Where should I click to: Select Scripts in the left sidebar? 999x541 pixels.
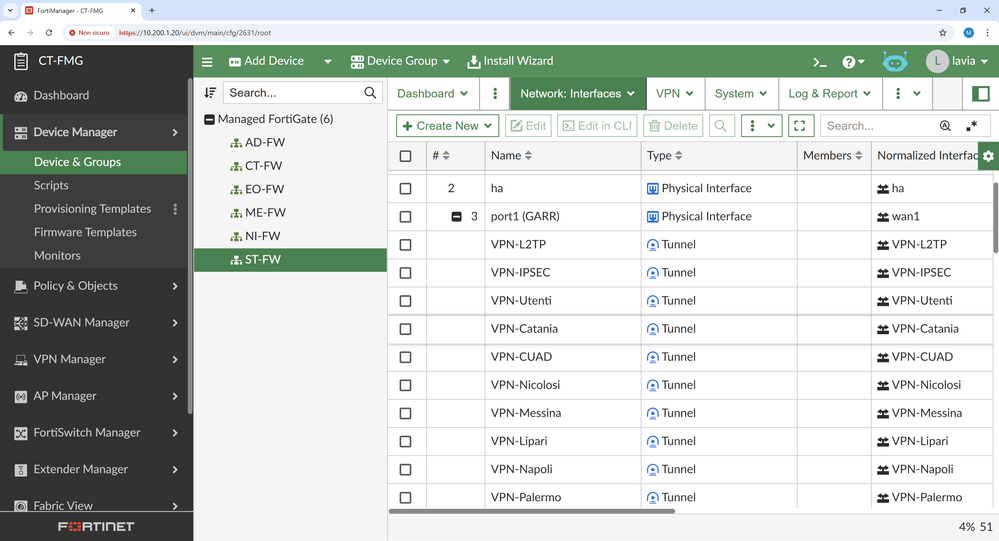51,185
